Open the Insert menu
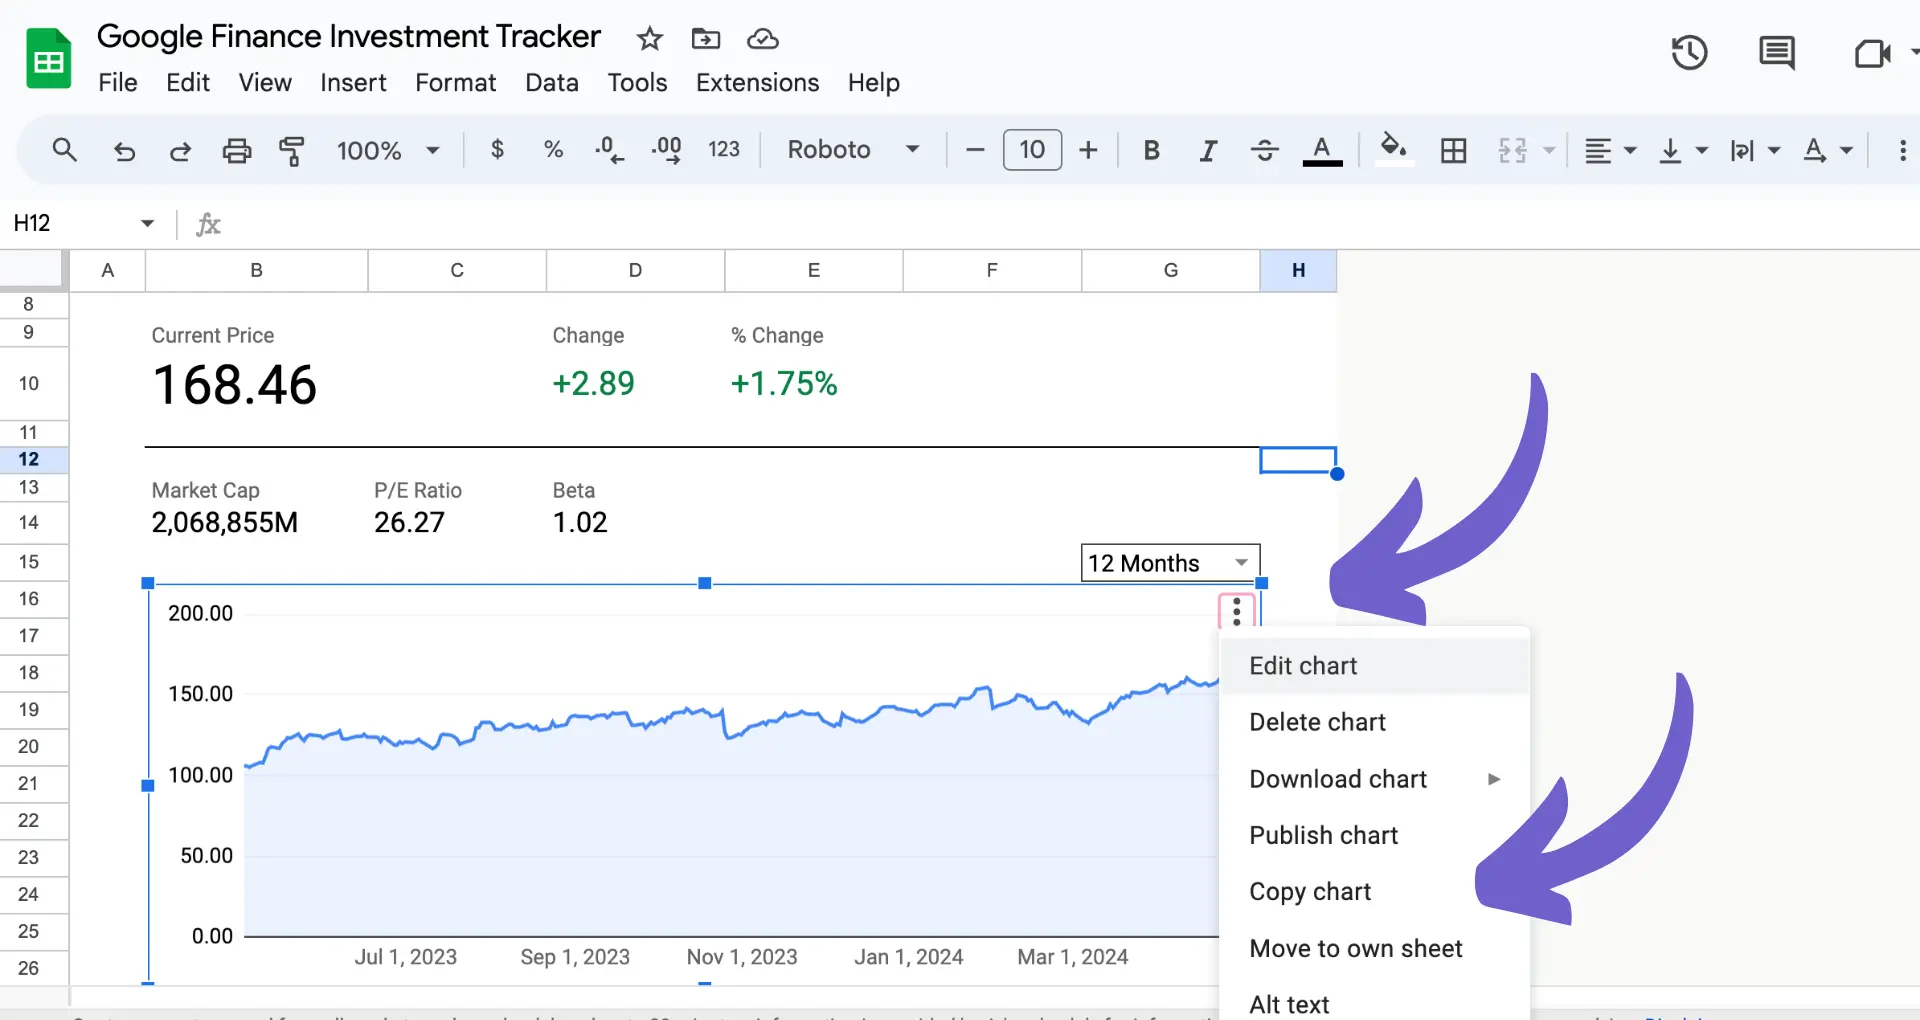This screenshot has width=1920, height=1020. pyautogui.click(x=353, y=82)
